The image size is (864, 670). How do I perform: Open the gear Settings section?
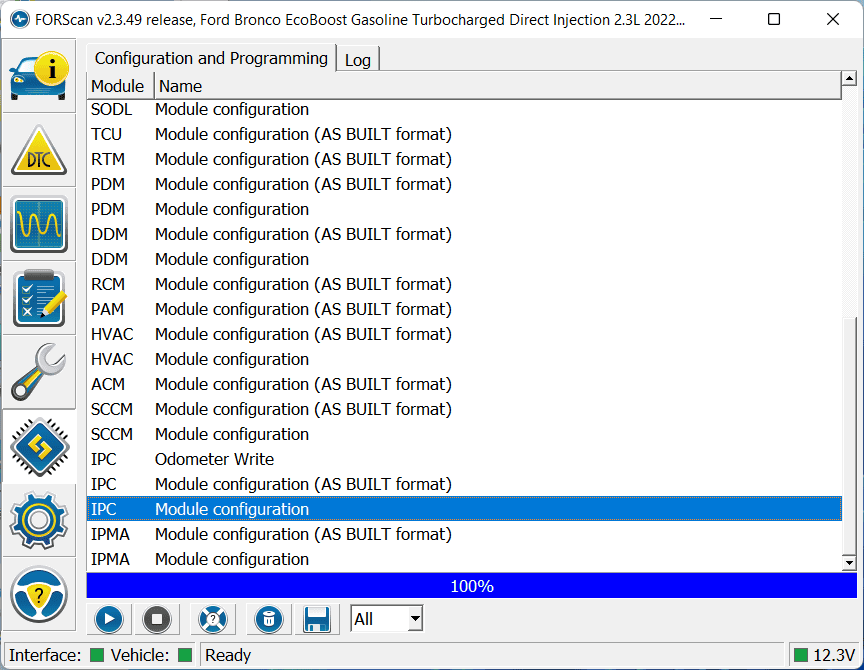39,520
